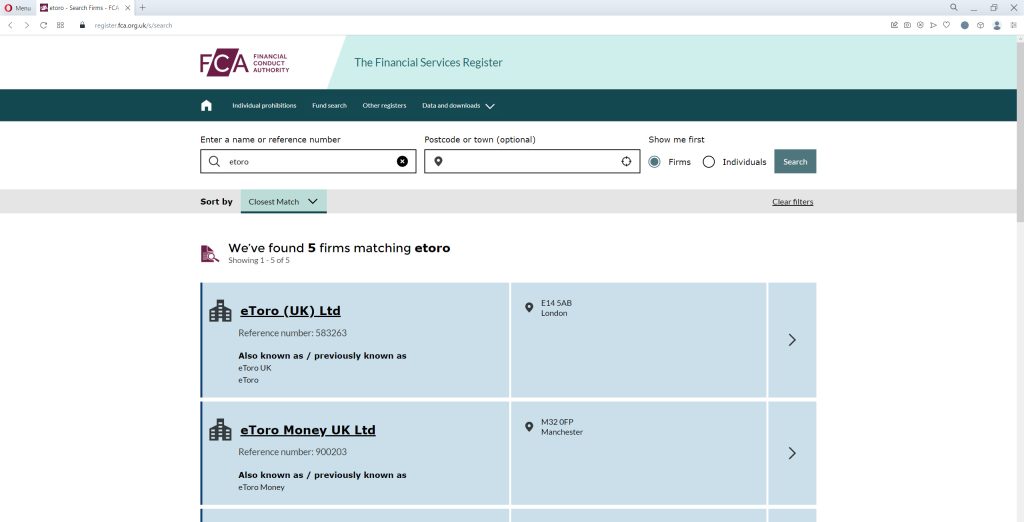Open the Opera Menu button
Screen dimensions: 1024x522
point(18,8)
